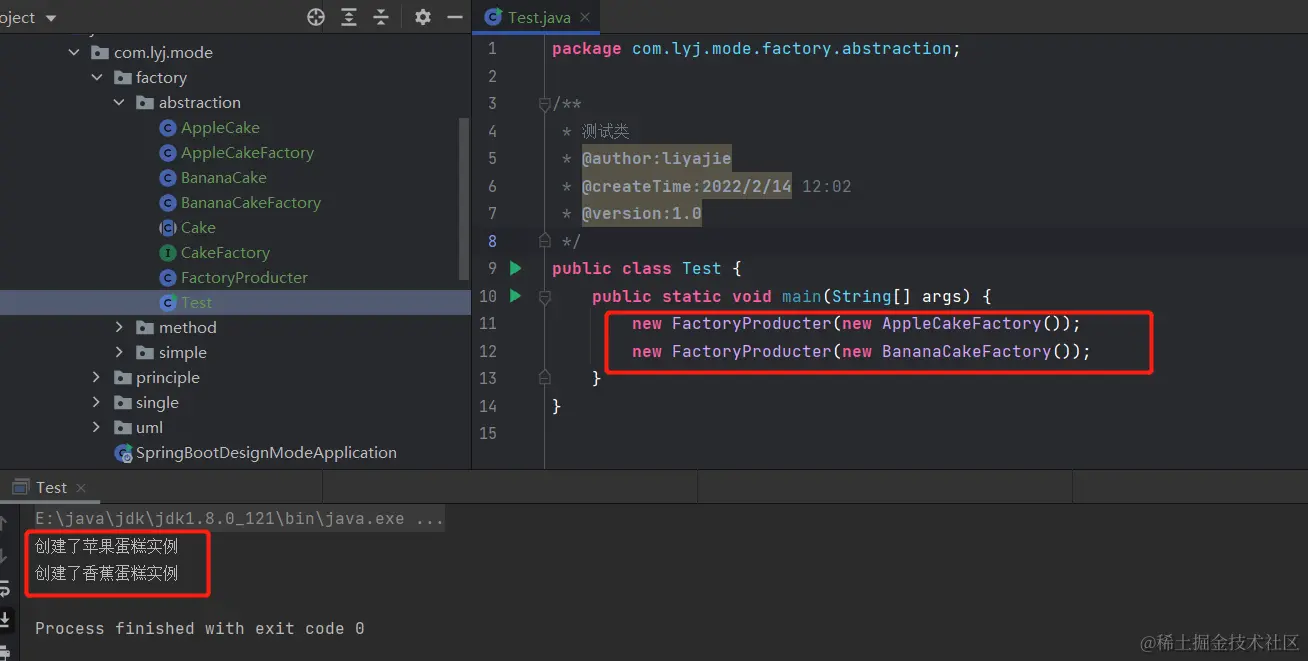Viewport: 1308px width, 661px height.
Task: Collapse the com.lyj.mode package
Action: coord(74,52)
